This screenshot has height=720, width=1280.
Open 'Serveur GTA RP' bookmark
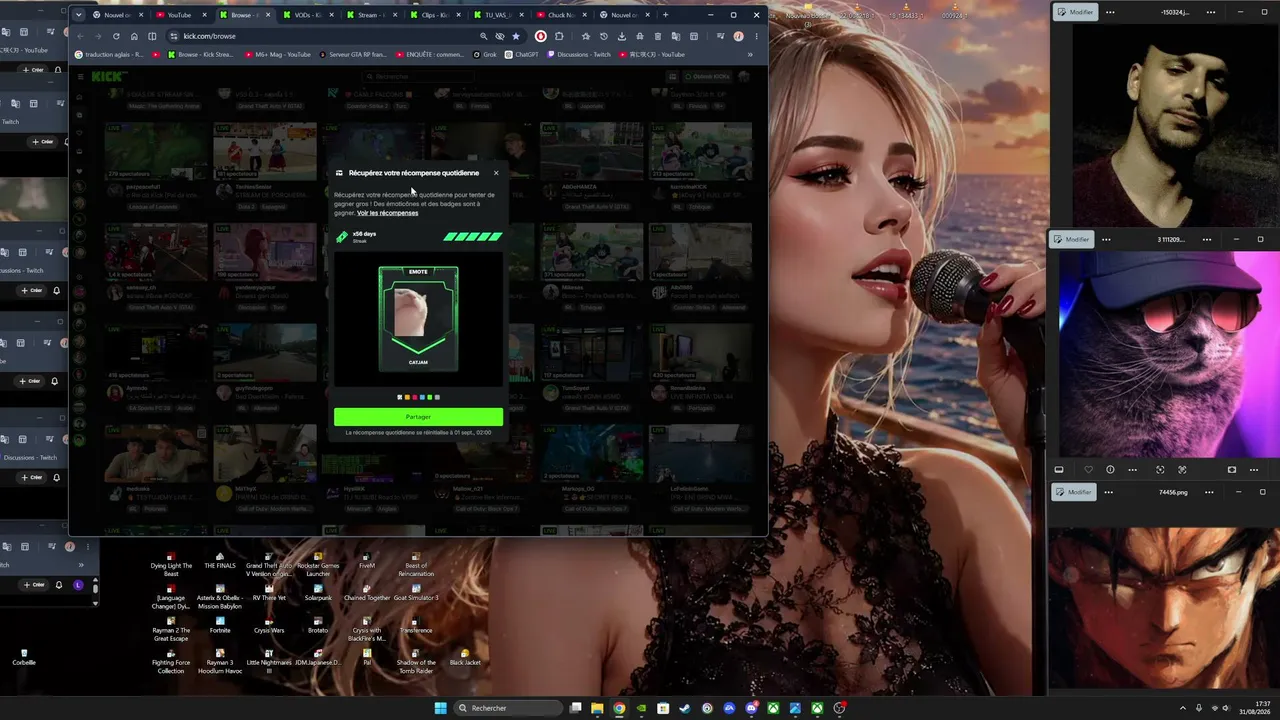[x=354, y=54]
